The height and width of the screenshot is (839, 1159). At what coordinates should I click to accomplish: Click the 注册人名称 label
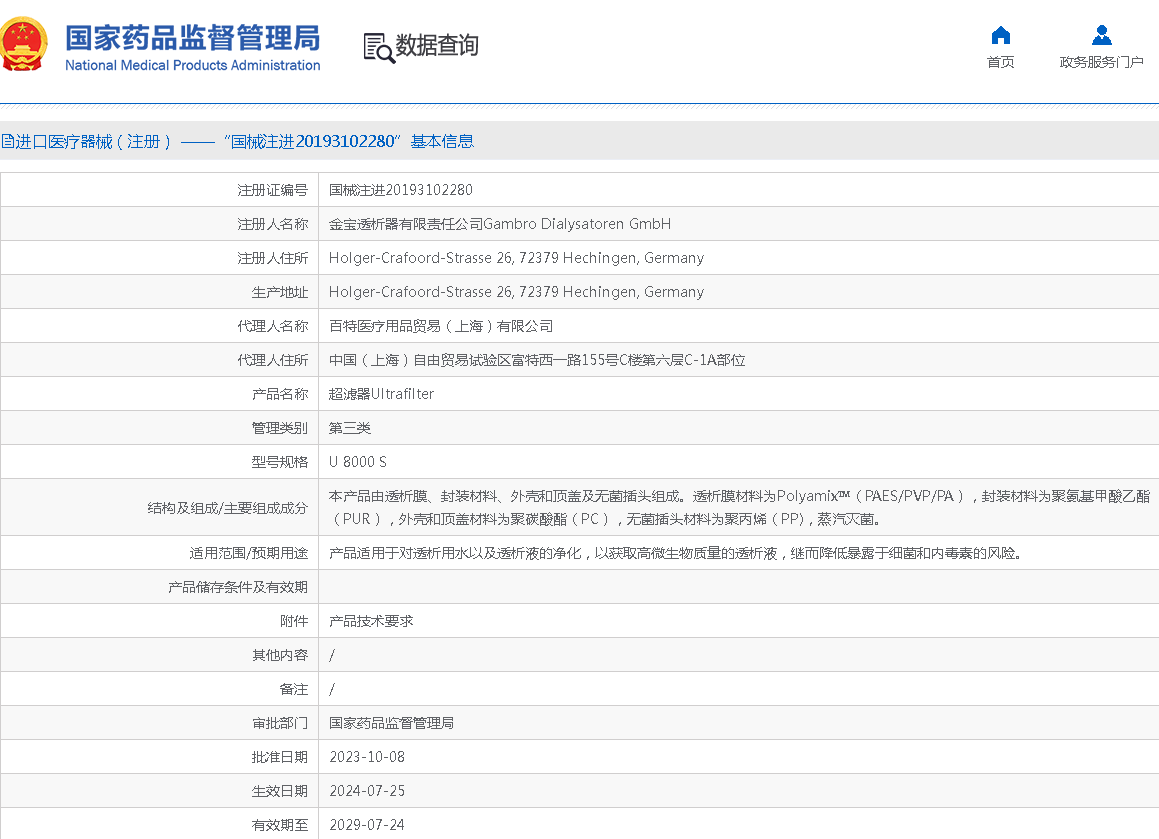click(272, 224)
